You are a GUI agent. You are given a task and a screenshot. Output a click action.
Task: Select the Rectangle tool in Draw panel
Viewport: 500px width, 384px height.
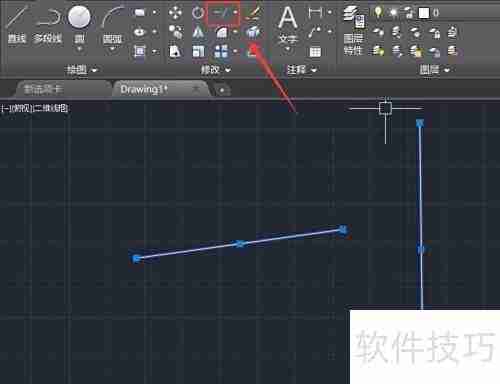[139, 13]
